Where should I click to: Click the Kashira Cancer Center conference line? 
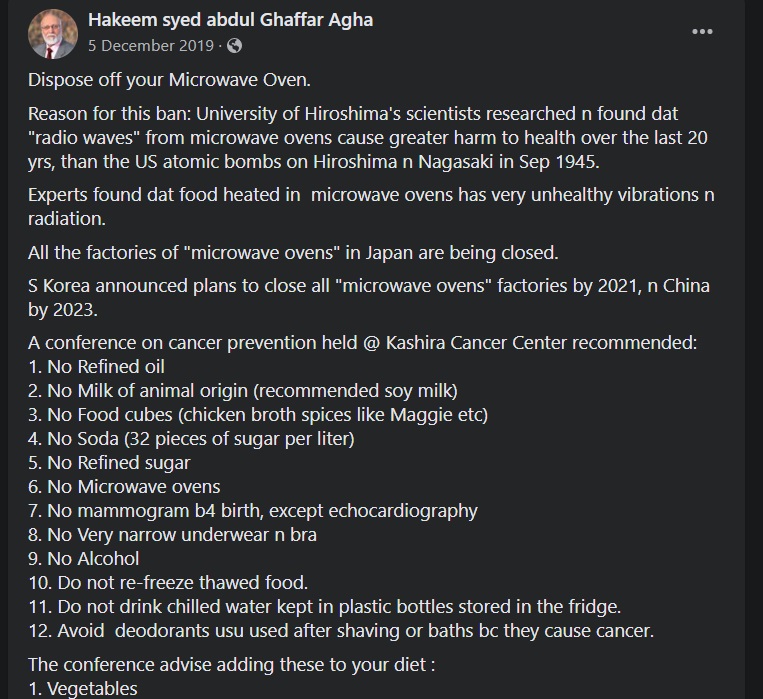(x=362, y=343)
